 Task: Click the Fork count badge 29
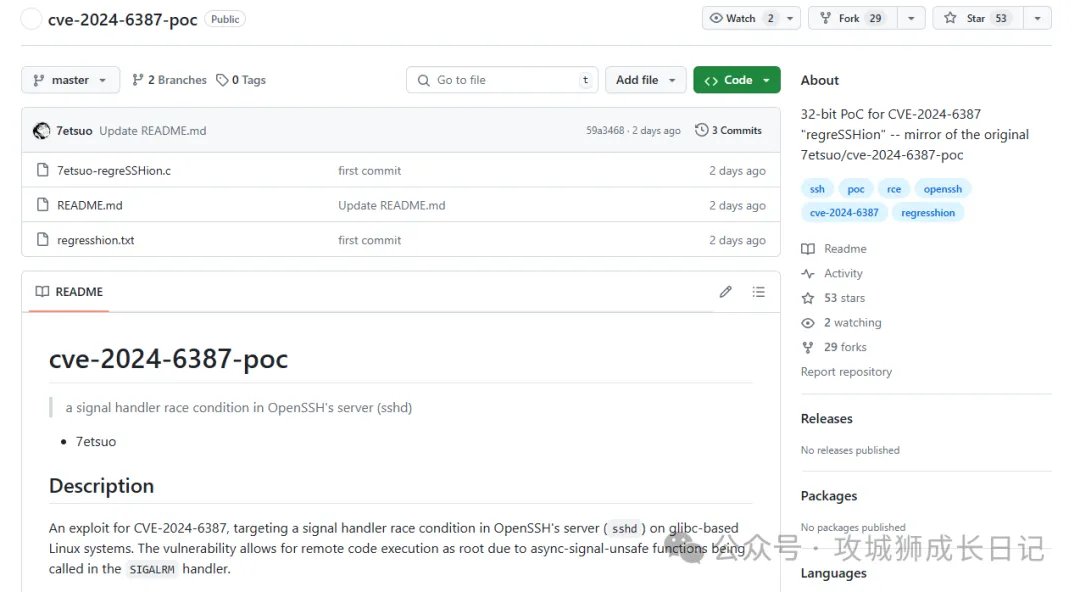coord(875,19)
